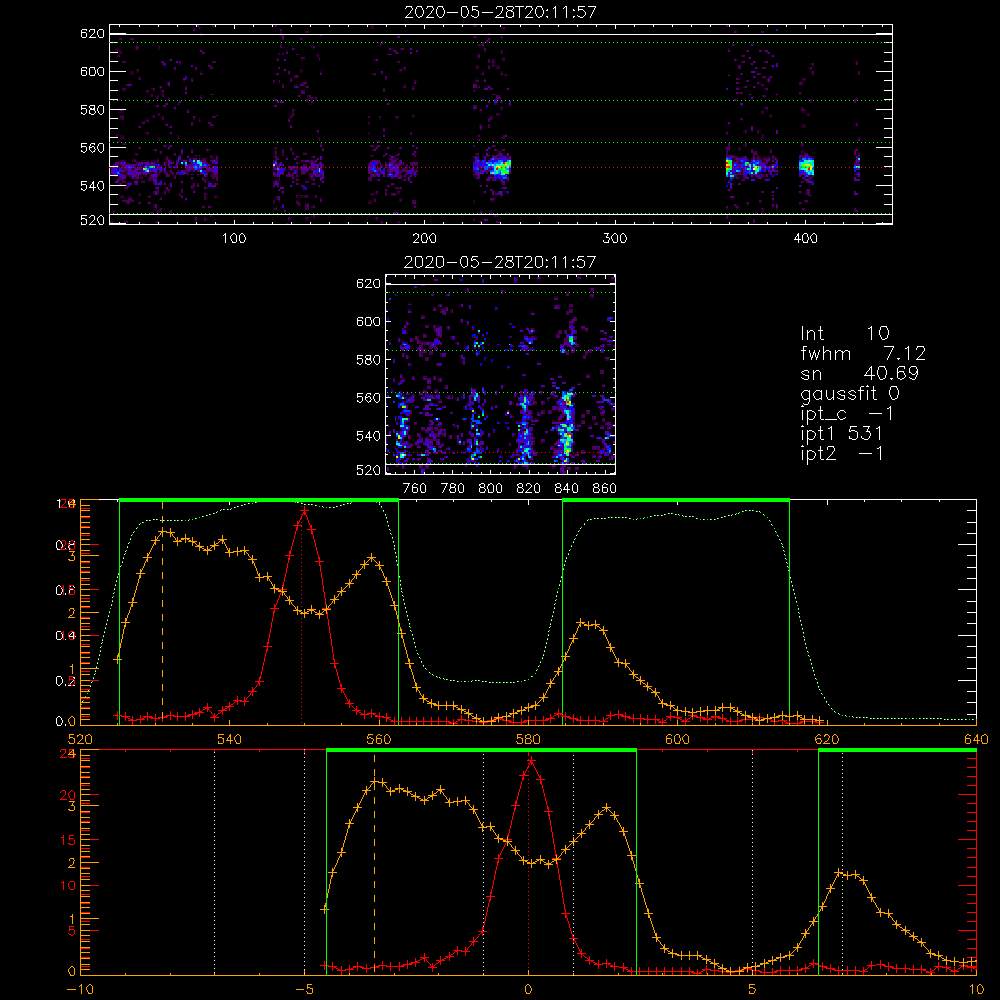1000x1000 pixels.
Task: Click the x-axis label 800 on middle image
Action: point(490,489)
